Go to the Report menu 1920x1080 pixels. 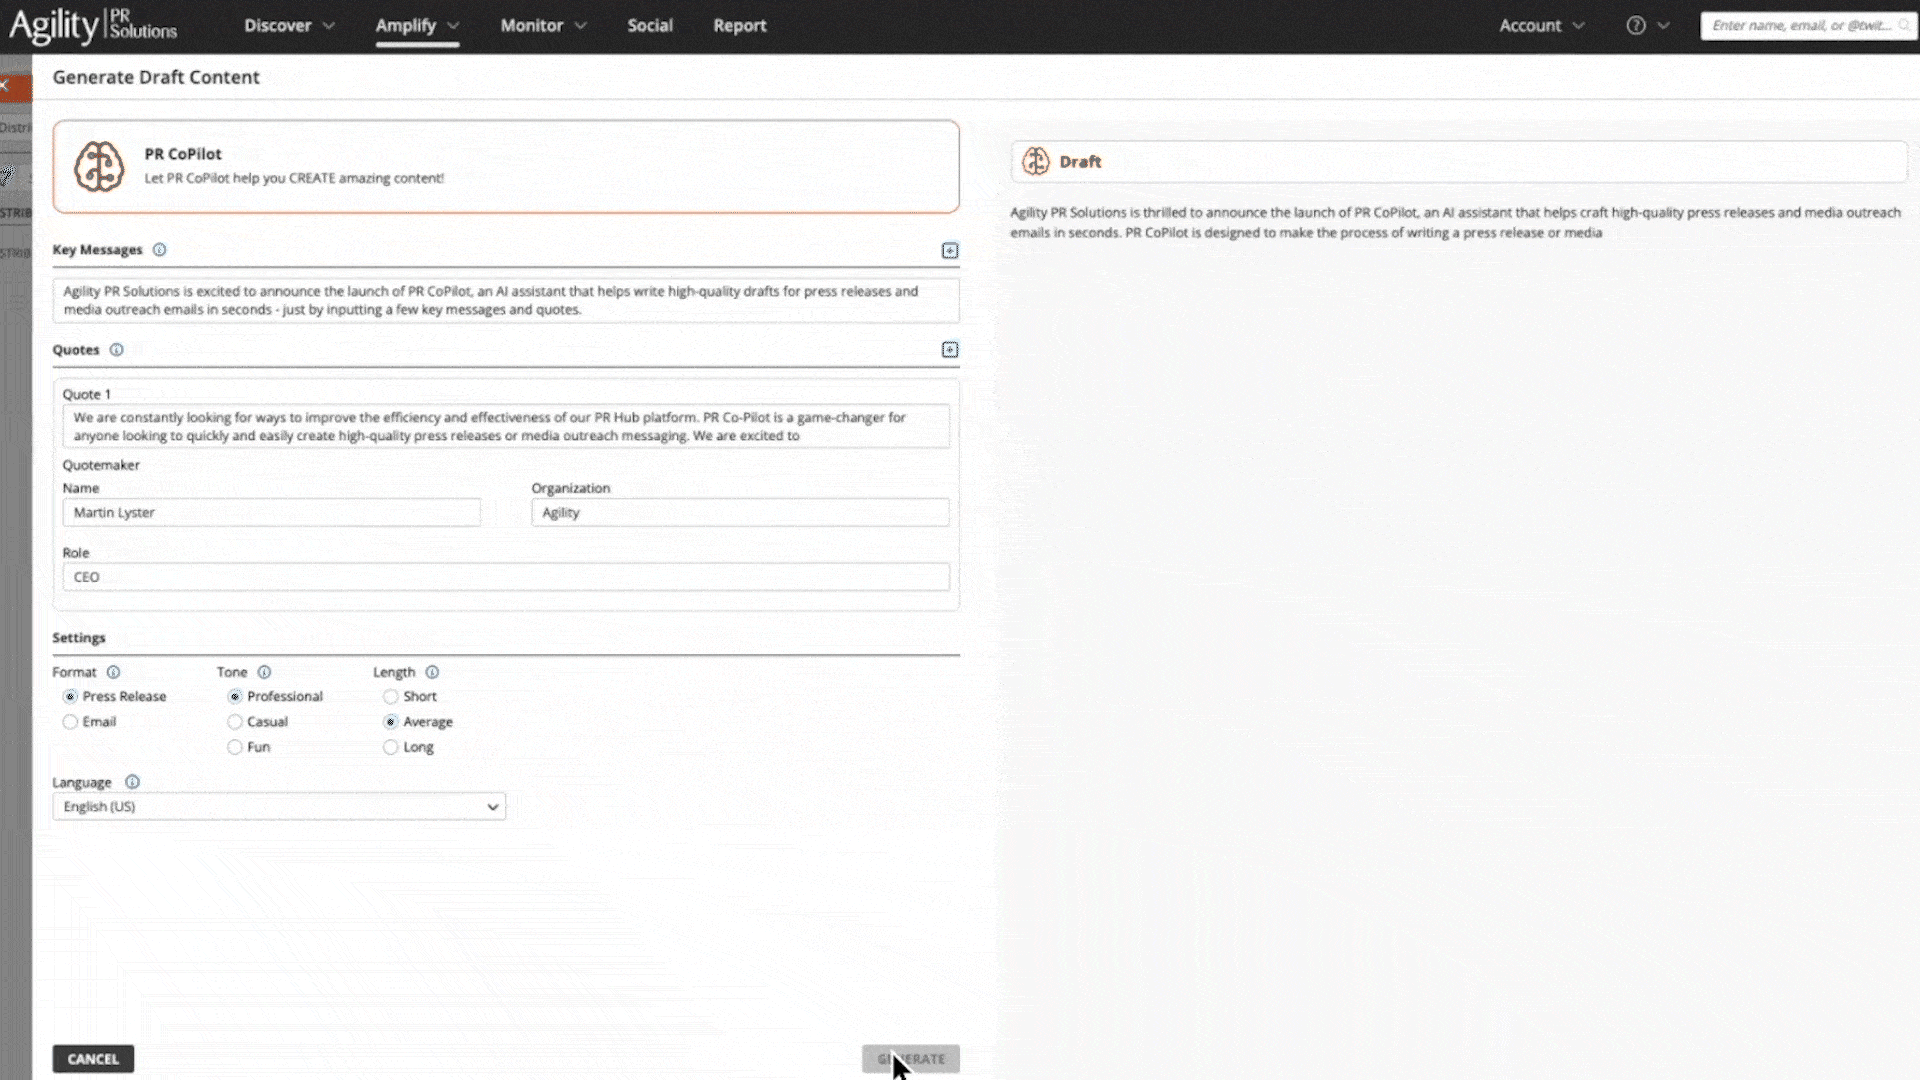[739, 26]
